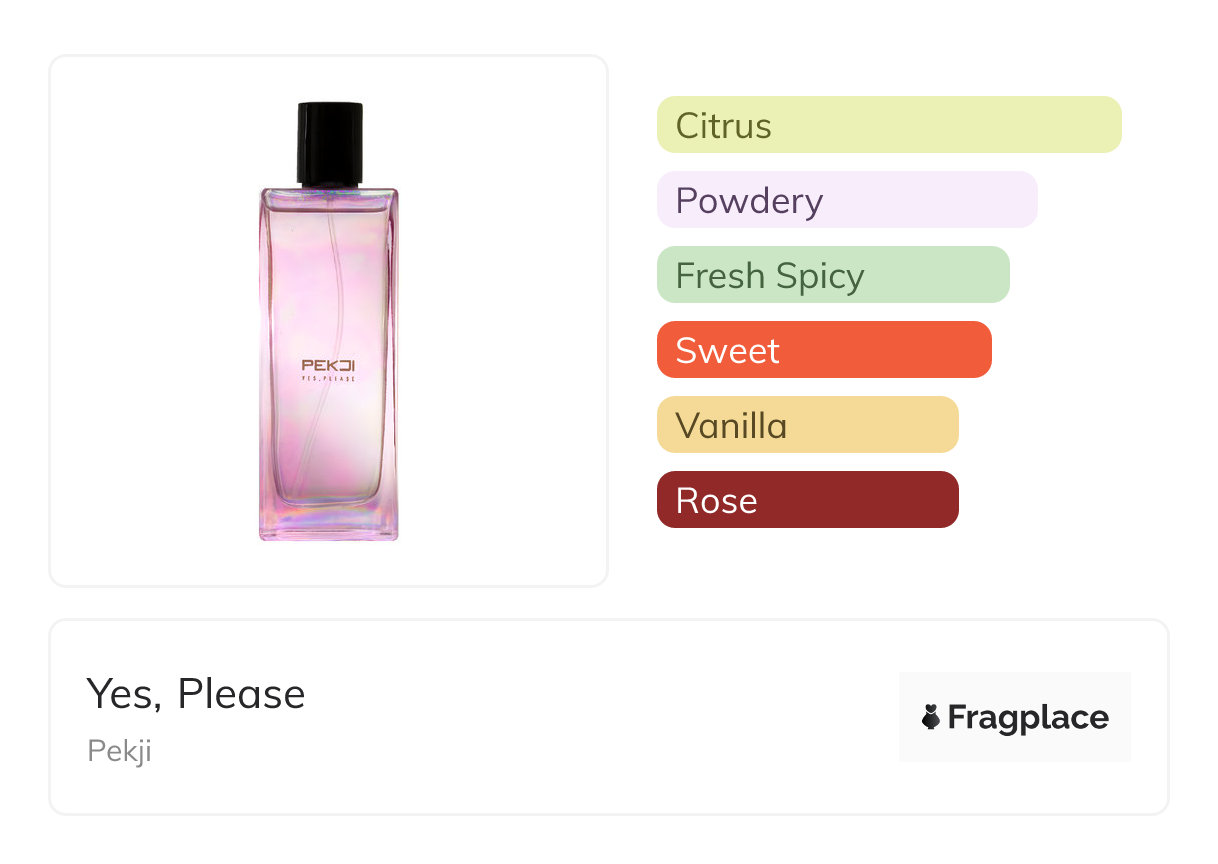Click the gray box surrounding the Fragplace logo
This screenshot has height=864, width=1218.
pos(1015,717)
